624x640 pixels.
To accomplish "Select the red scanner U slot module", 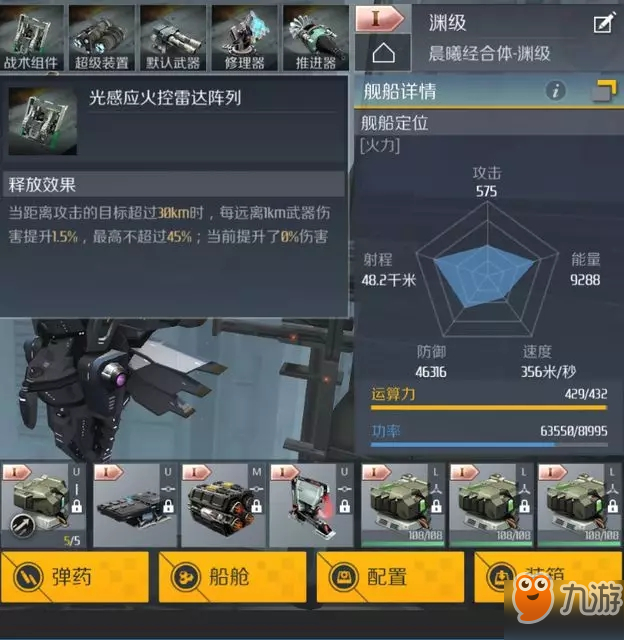I will (x=311, y=505).
